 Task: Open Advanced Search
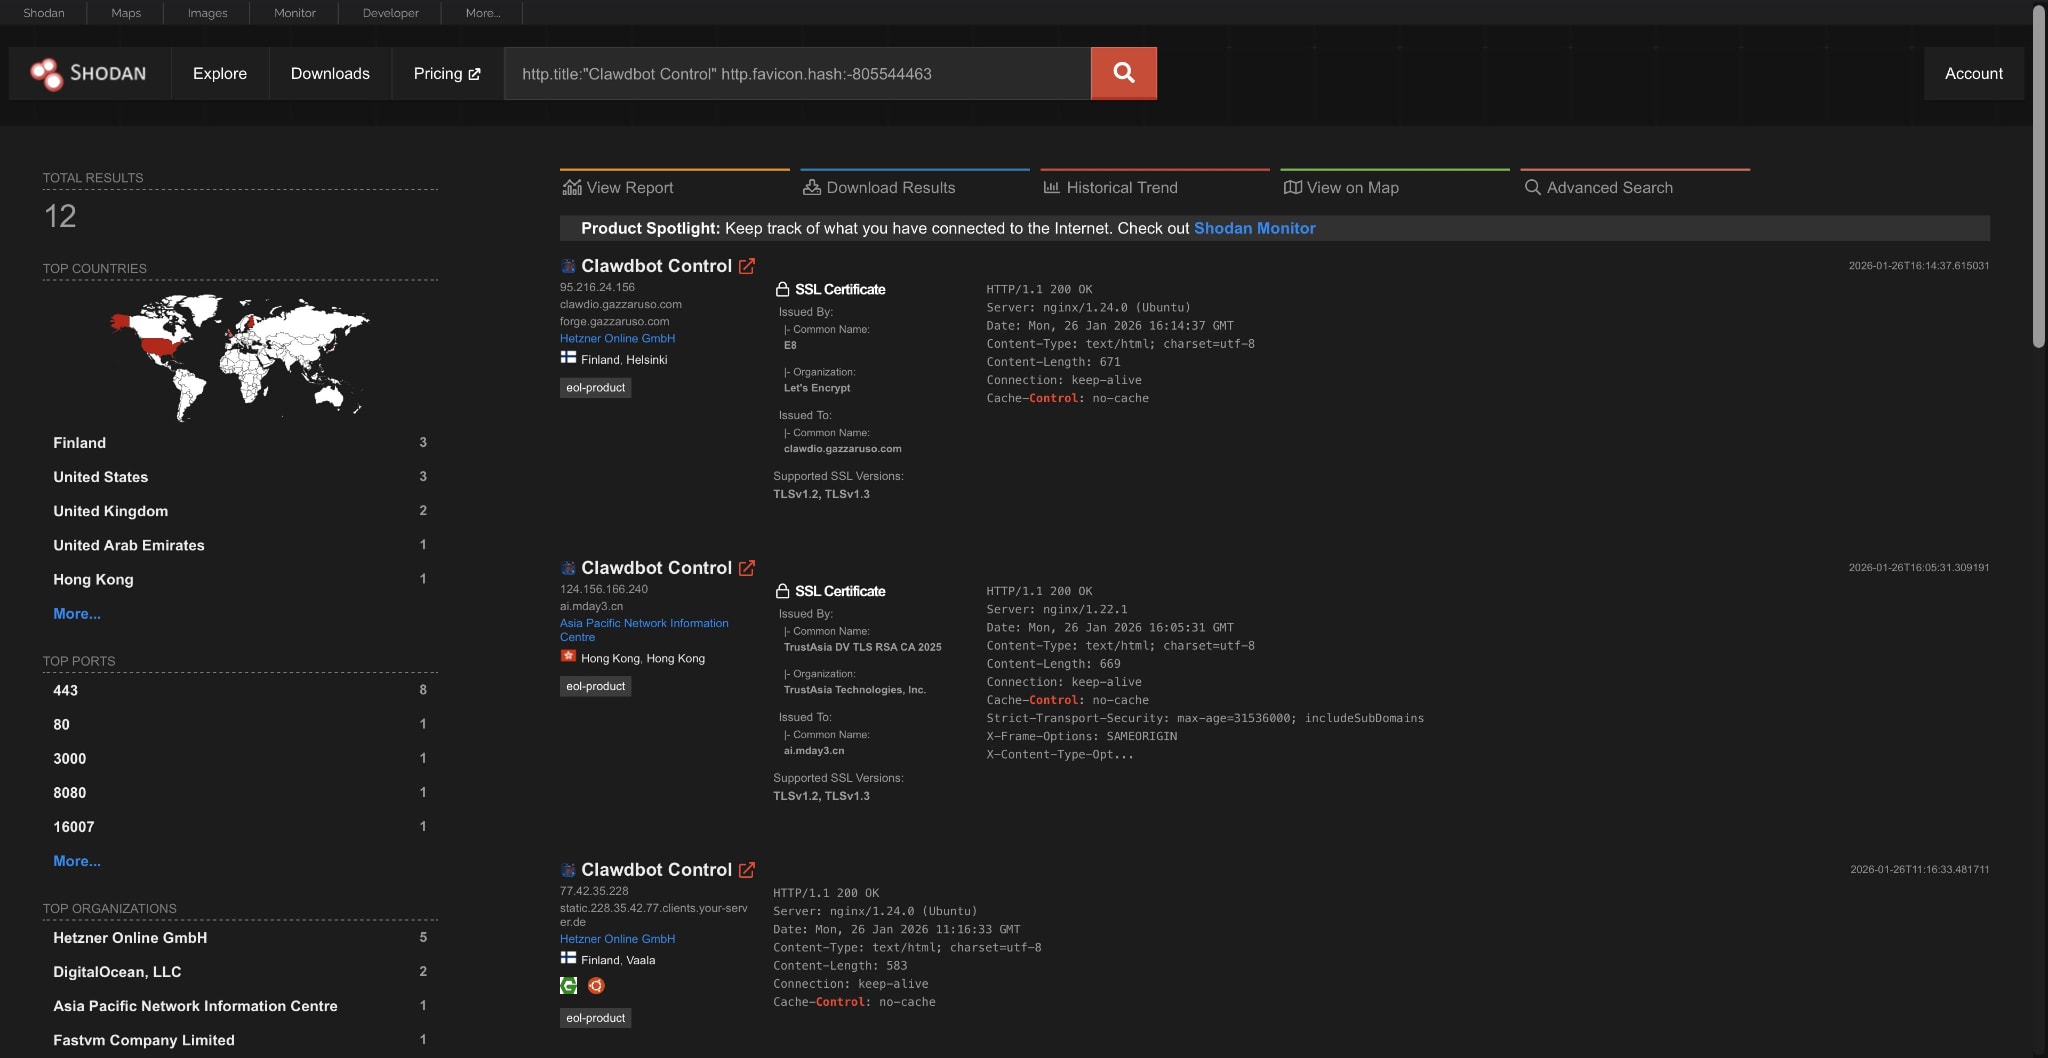1598,188
